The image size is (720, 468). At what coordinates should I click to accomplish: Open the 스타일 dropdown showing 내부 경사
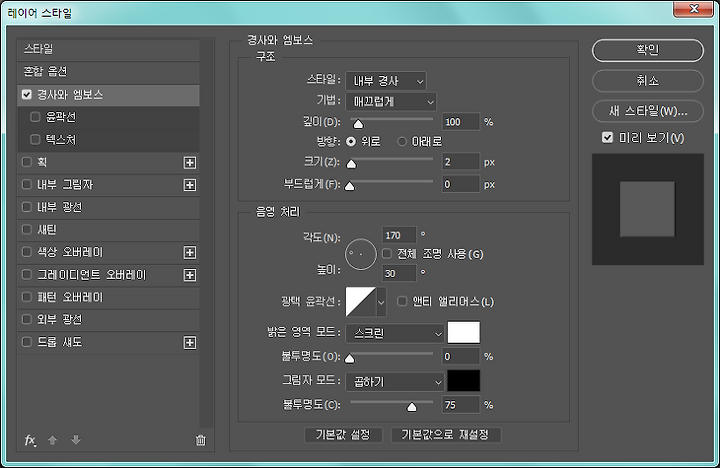(x=386, y=81)
